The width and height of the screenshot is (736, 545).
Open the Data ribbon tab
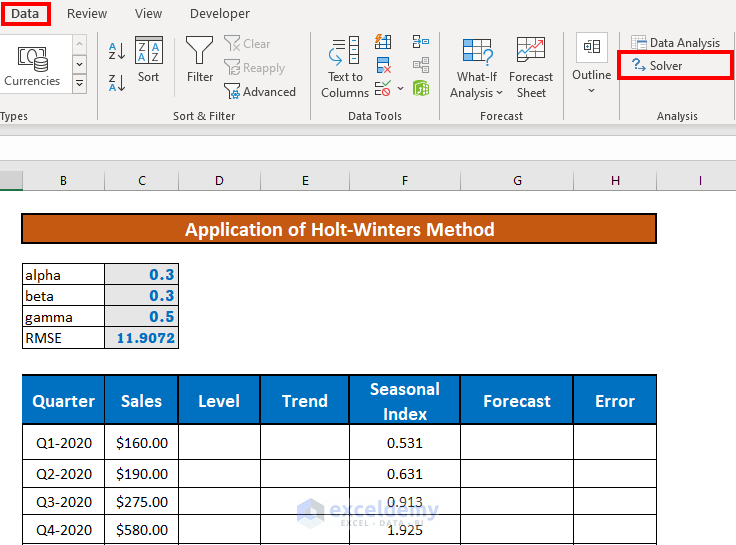(x=25, y=14)
